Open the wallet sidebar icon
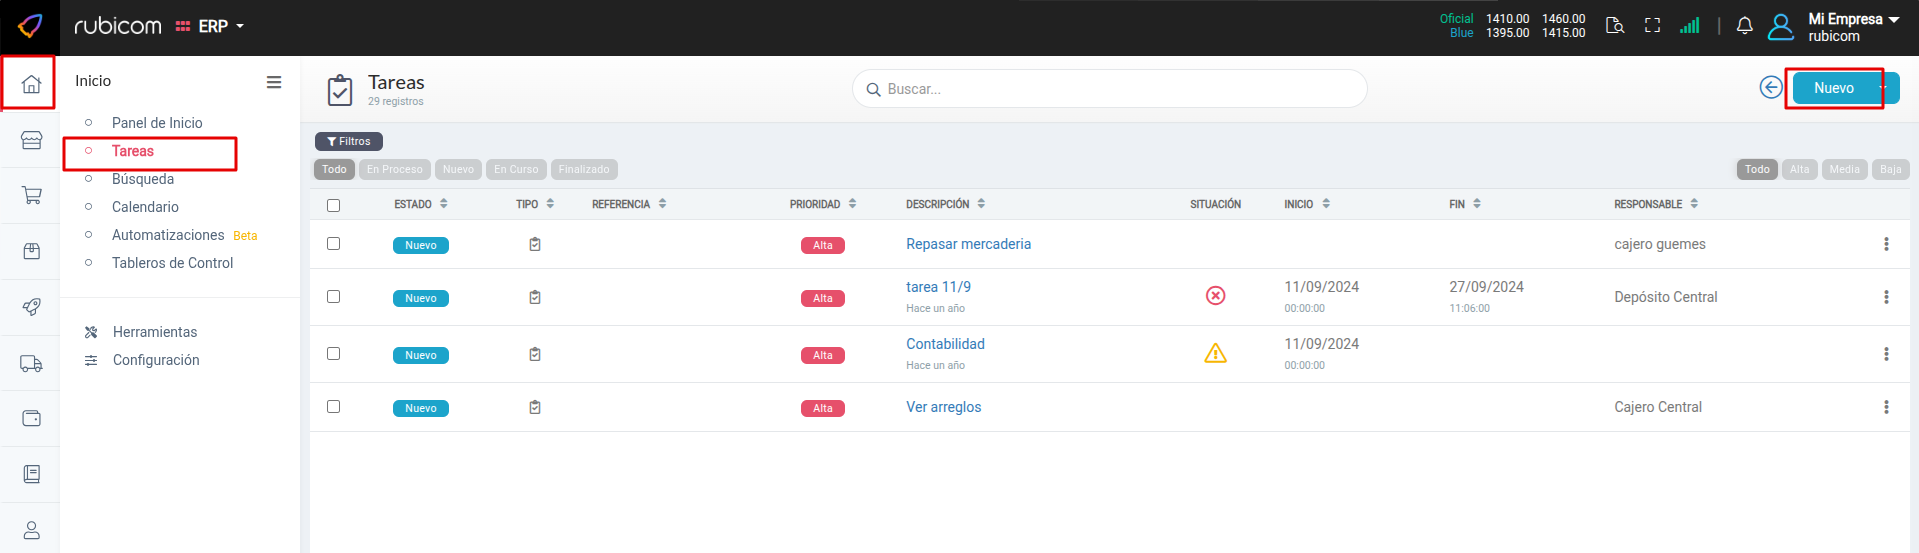The width and height of the screenshot is (1919, 553). [x=31, y=418]
